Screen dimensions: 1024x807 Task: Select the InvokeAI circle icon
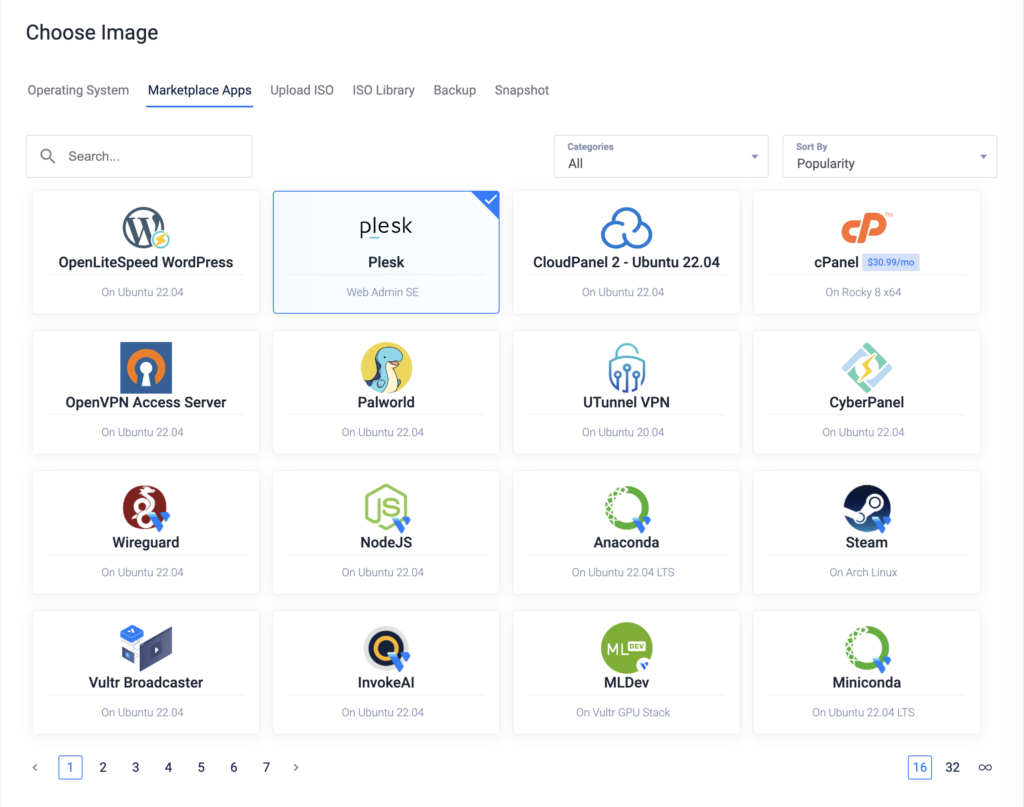point(387,648)
